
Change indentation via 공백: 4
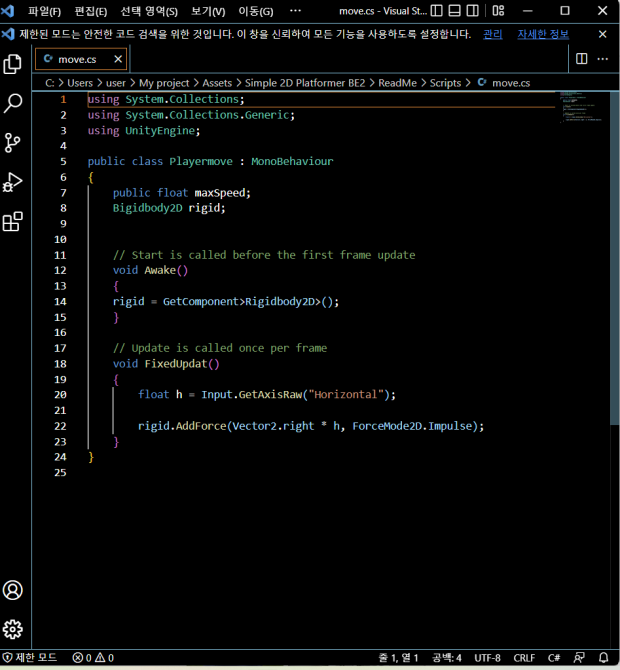tap(447, 657)
